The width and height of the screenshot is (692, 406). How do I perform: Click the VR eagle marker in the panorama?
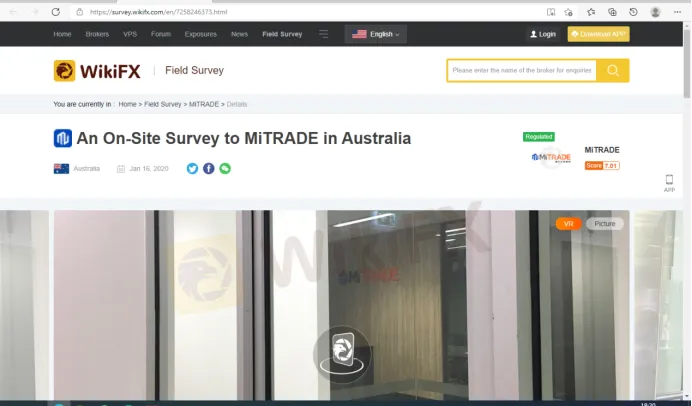(342, 354)
